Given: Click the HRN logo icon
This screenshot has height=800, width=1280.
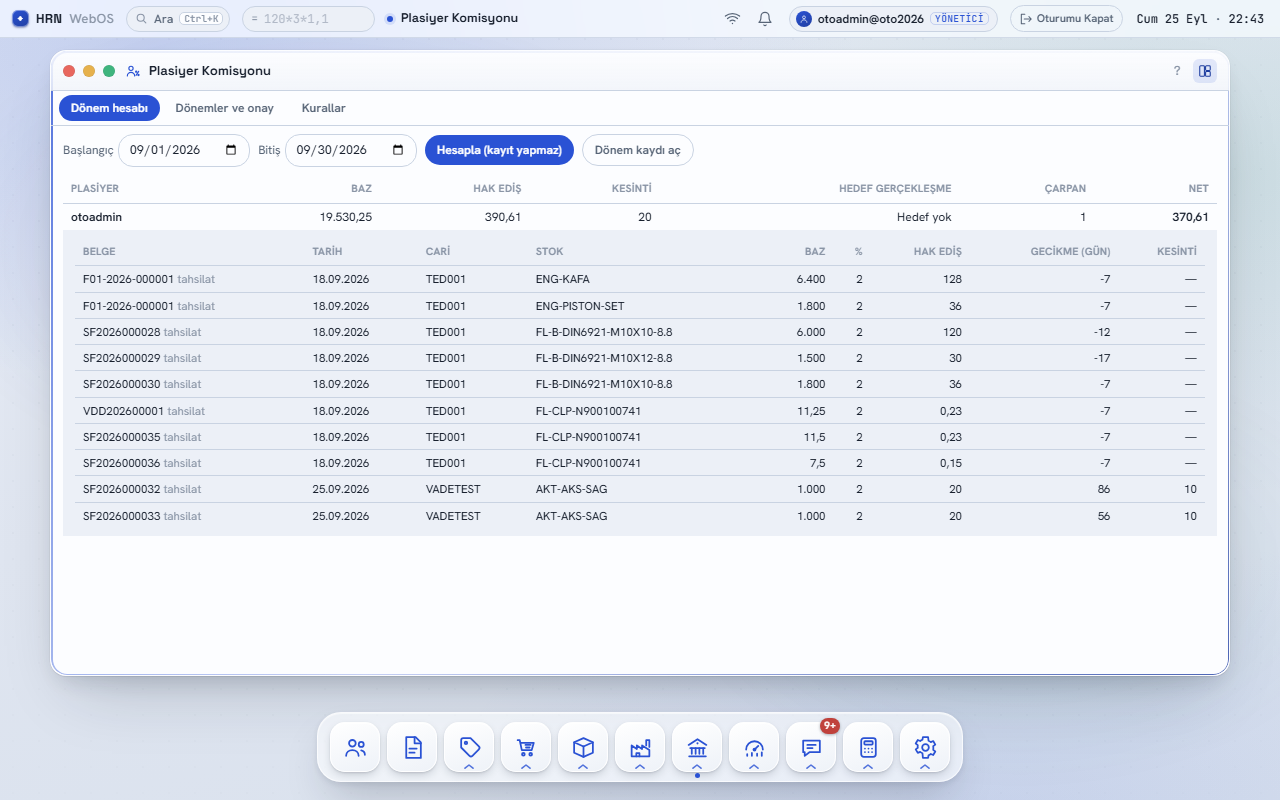Looking at the screenshot, I should pos(20,18).
